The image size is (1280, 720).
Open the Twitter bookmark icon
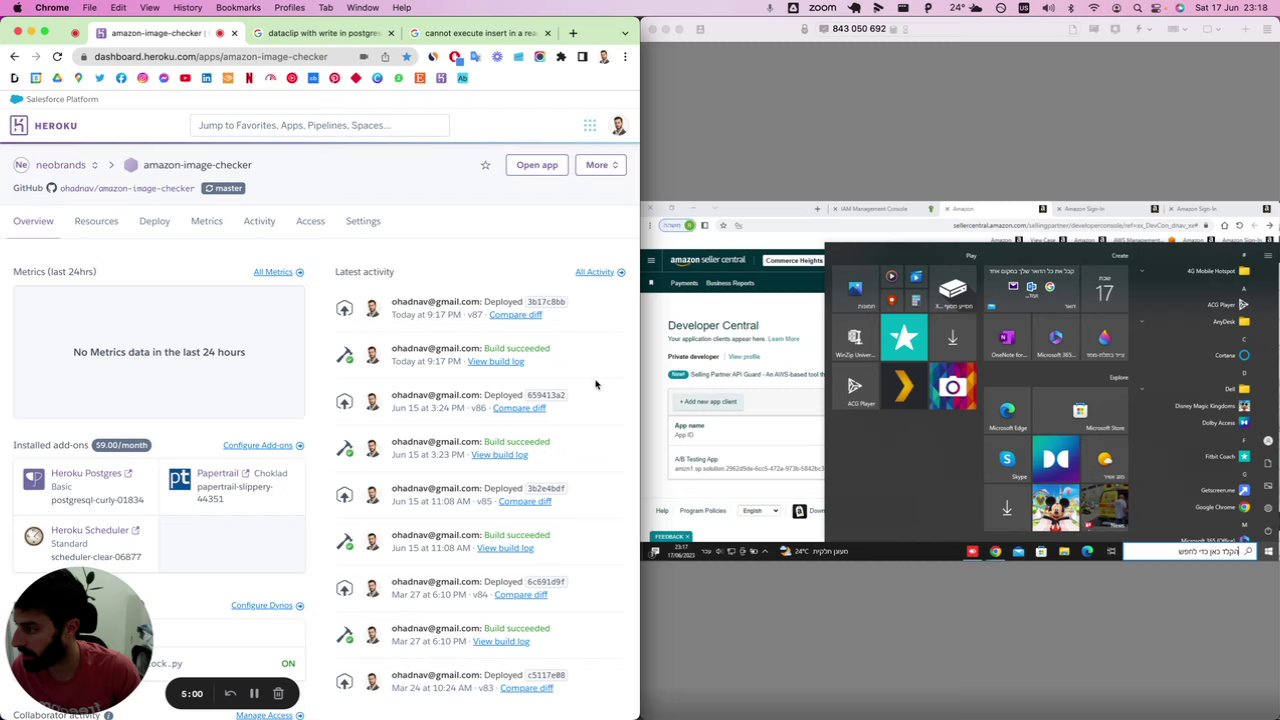[x=100, y=78]
